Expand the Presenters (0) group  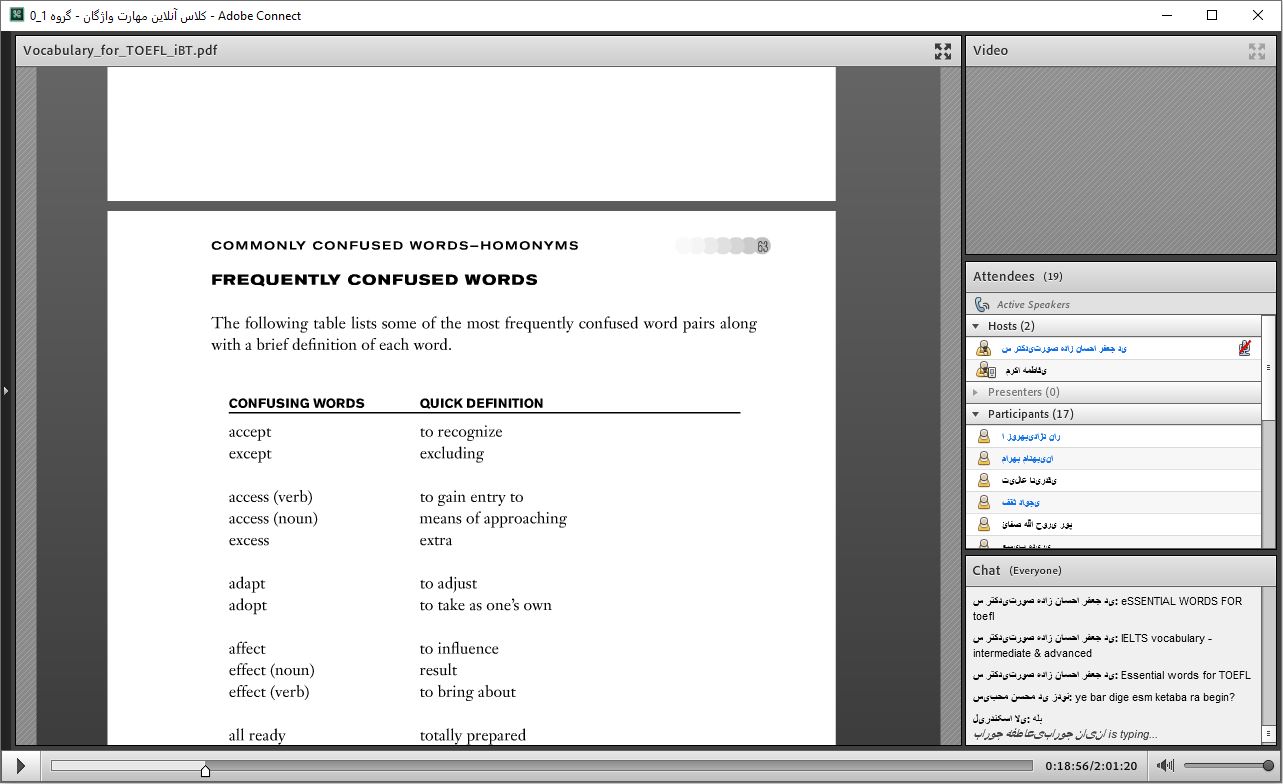pos(976,392)
